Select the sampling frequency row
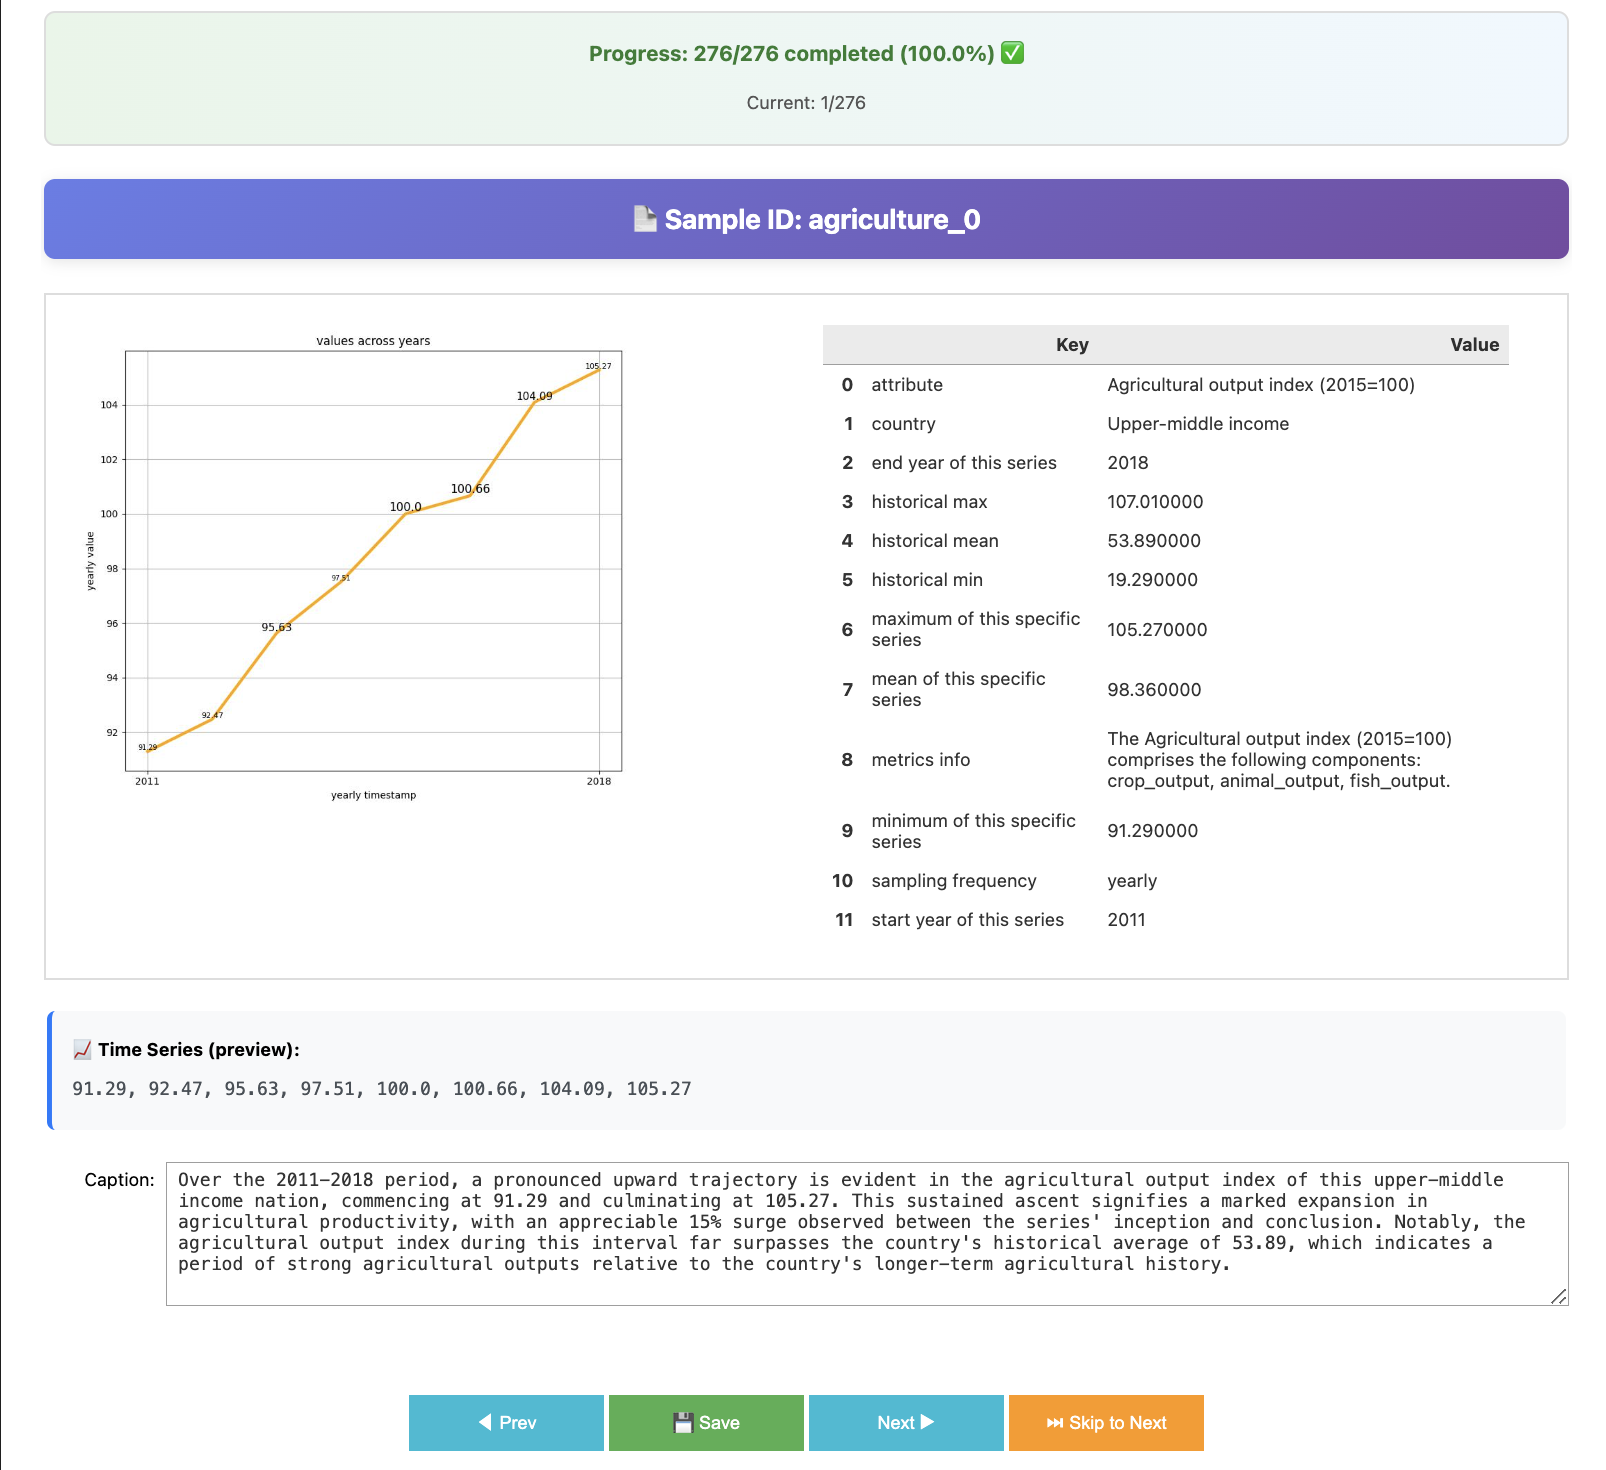Screen dimensions: 1606x1470 coord(1165,881)
